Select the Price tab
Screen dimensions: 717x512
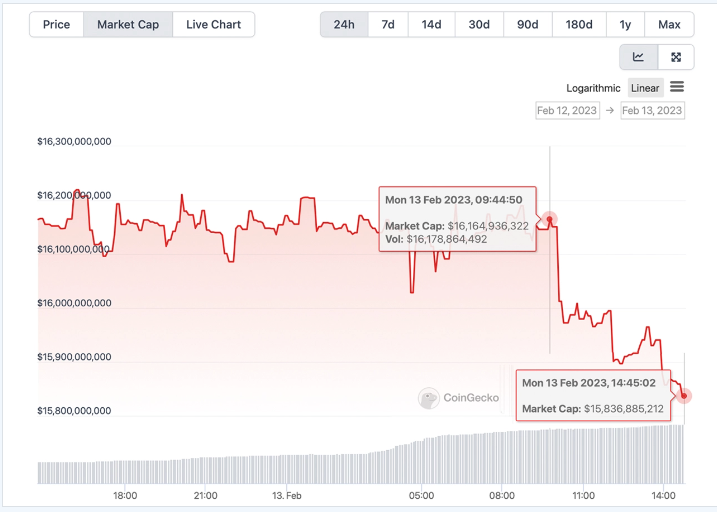coord(57,24)
